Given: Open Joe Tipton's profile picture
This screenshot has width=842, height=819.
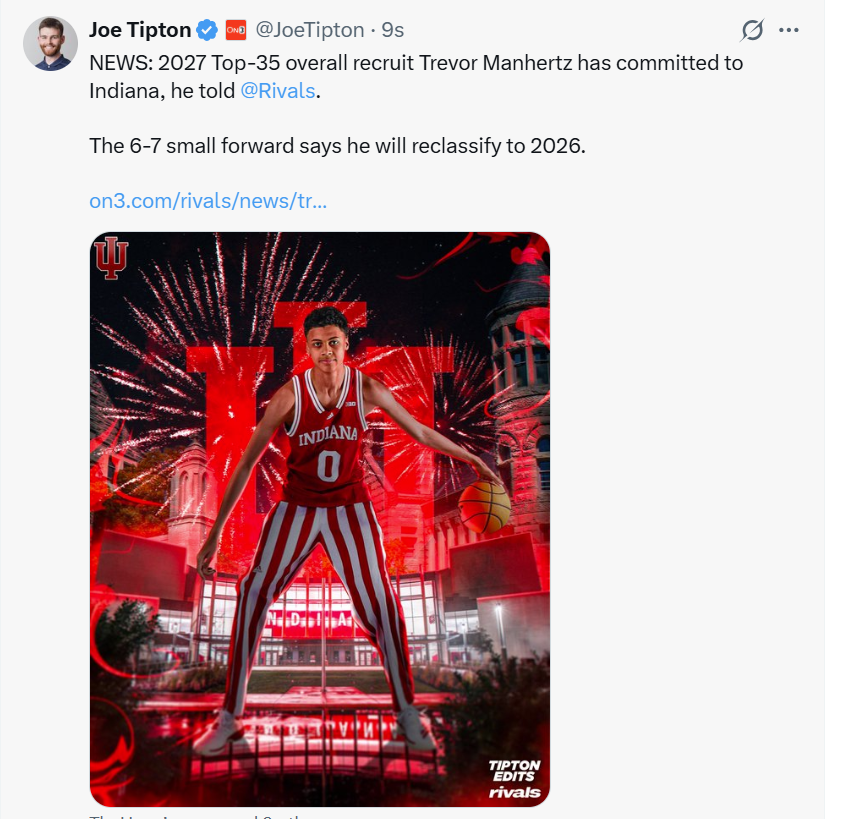Looking at the screenshot, I should pos(50,43).
